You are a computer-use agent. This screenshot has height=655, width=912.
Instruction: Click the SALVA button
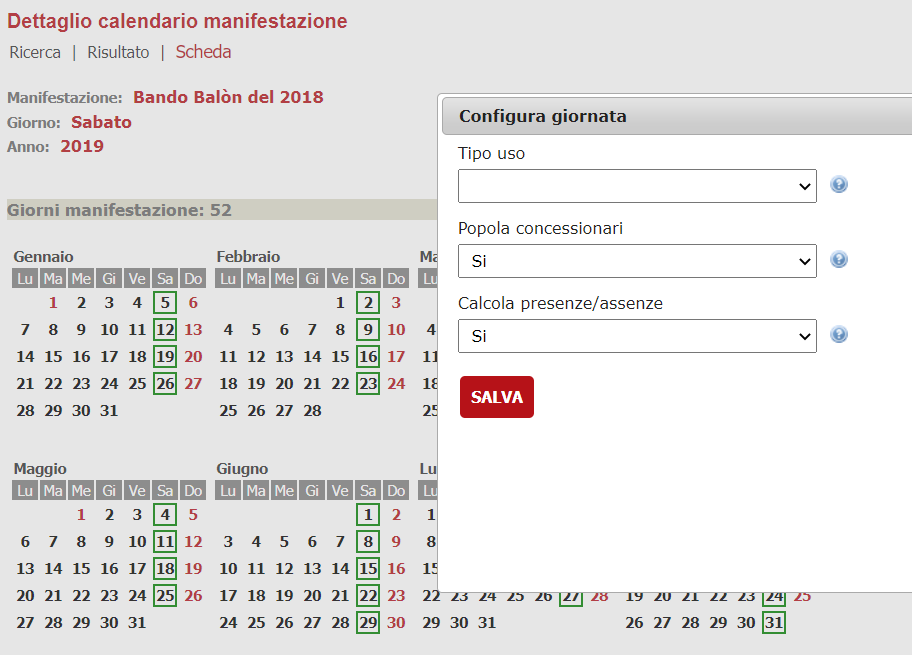pyautogui.click(x=496, y=396)
